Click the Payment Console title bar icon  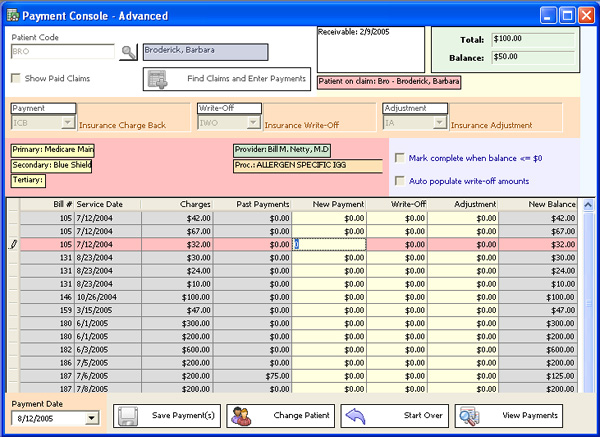(x=12, y=16)
